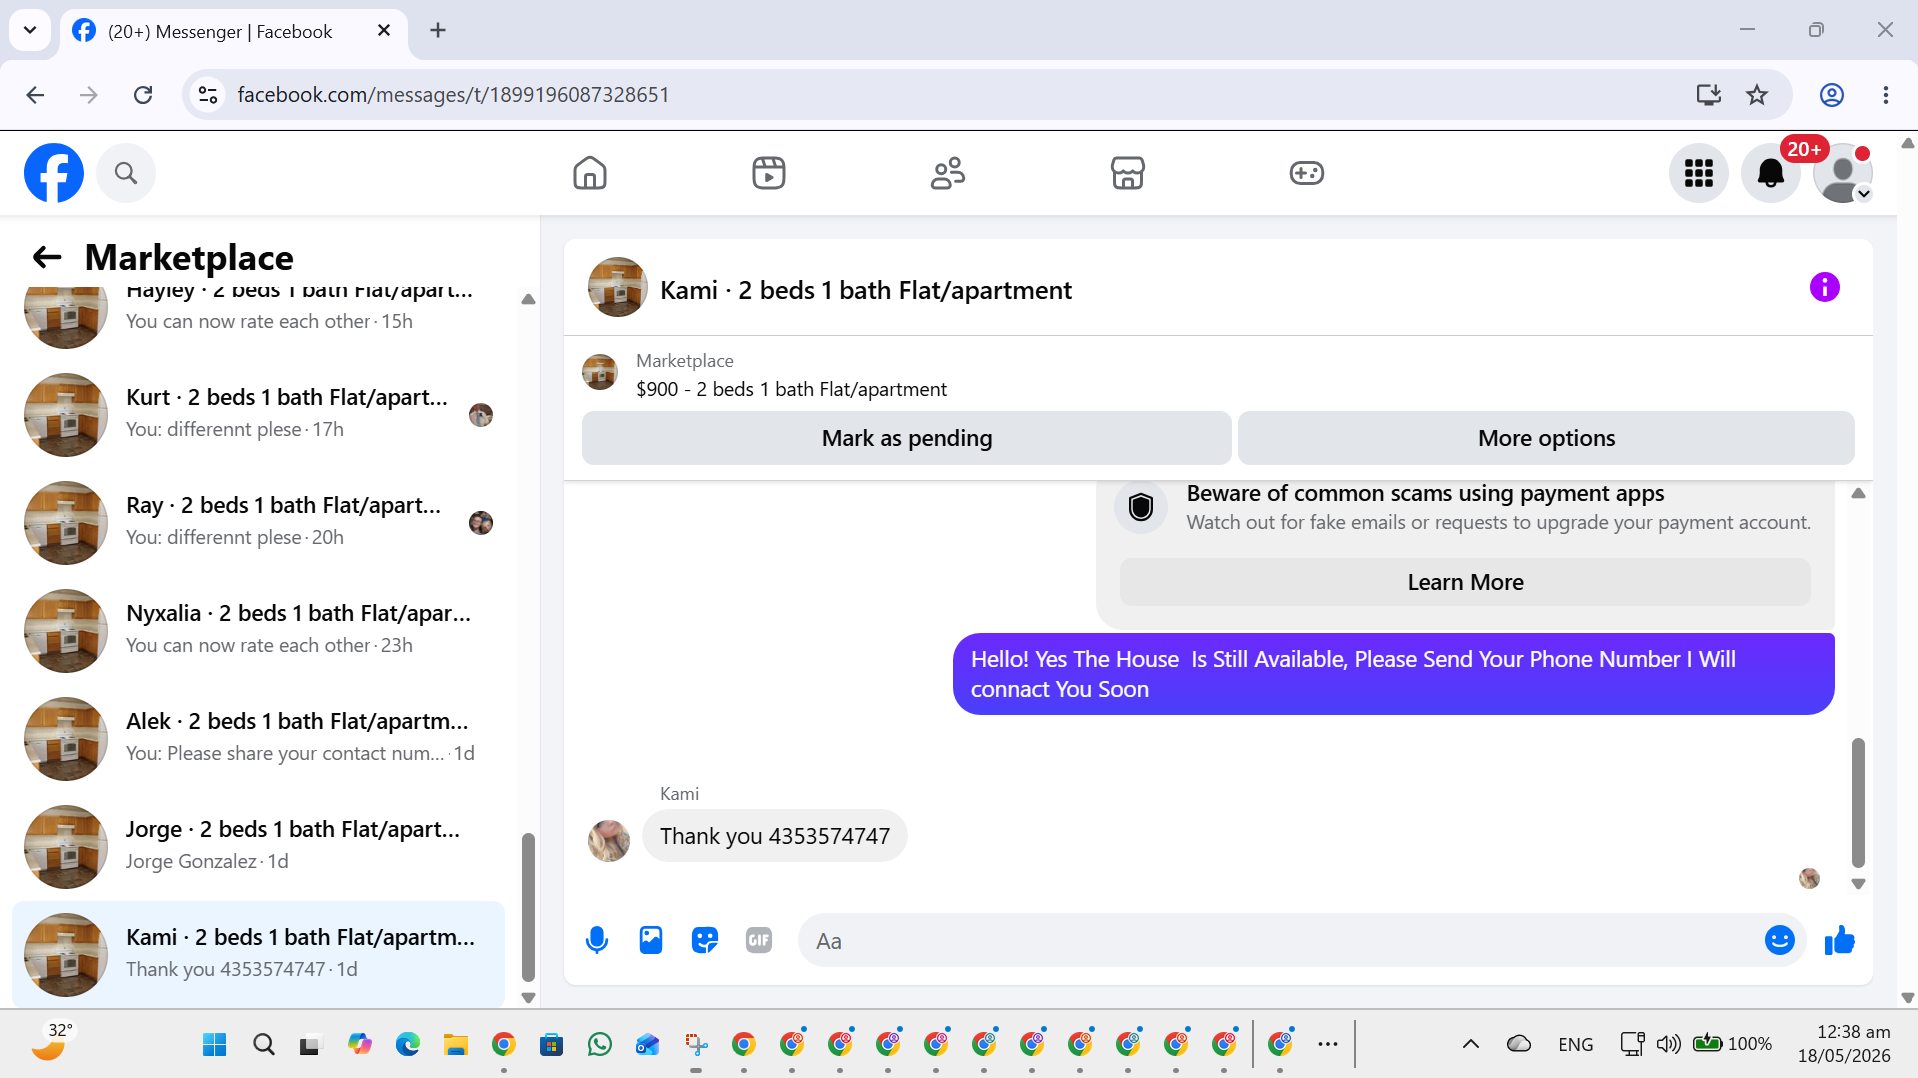Open WhatsApp from taskbar
The width and height of the screenshot is (1918, 1078).
point(600,1045)
